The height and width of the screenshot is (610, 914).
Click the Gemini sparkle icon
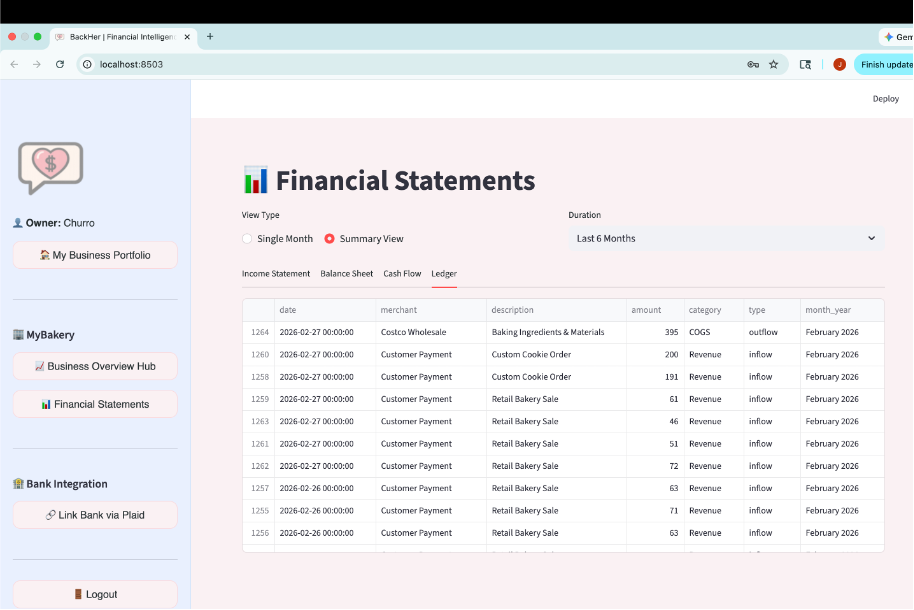tap(889, 37)
